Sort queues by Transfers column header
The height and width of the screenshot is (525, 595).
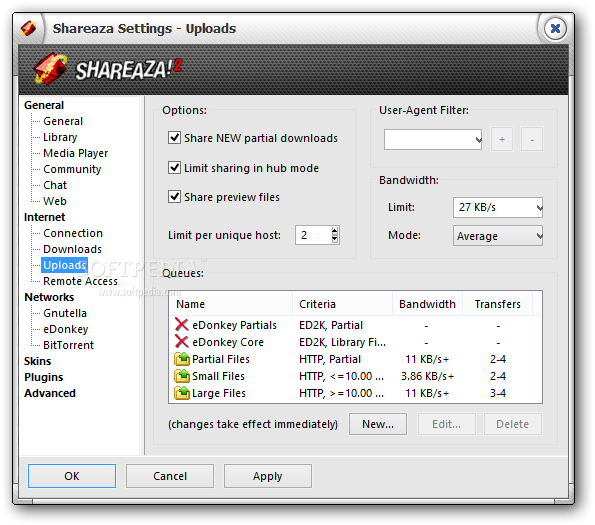[x=497, y=304]
